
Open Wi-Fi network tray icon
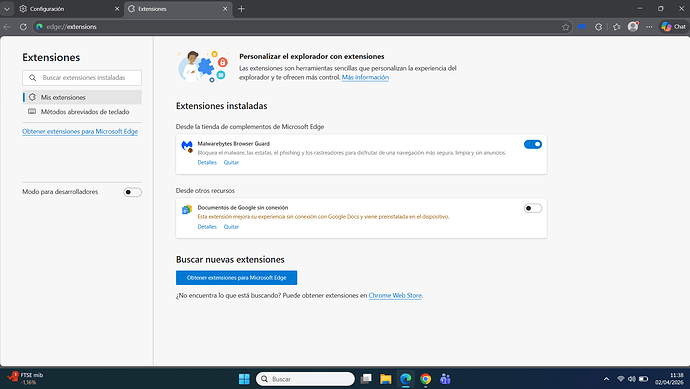[x=620, y=379]
